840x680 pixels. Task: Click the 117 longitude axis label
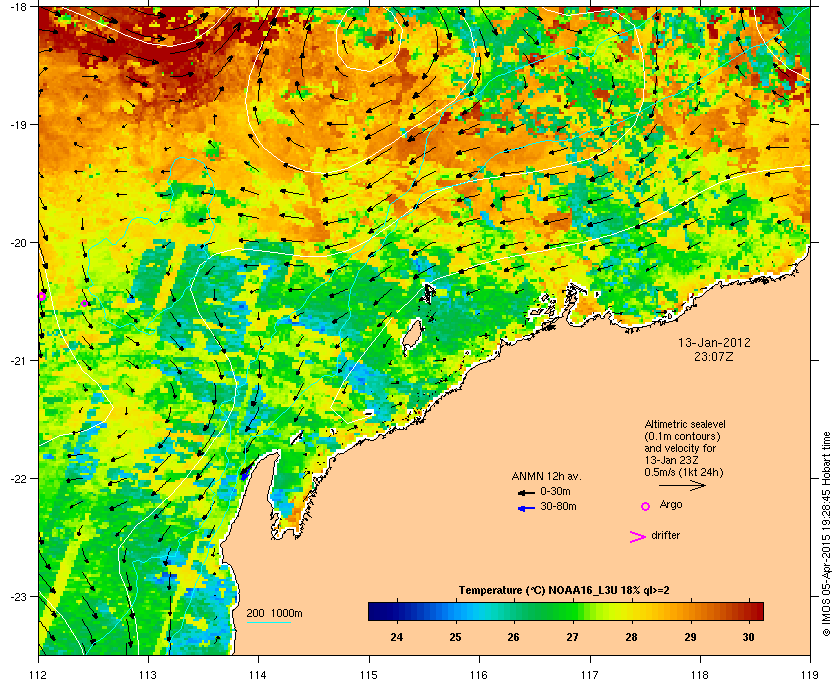[x=590, y=674]
